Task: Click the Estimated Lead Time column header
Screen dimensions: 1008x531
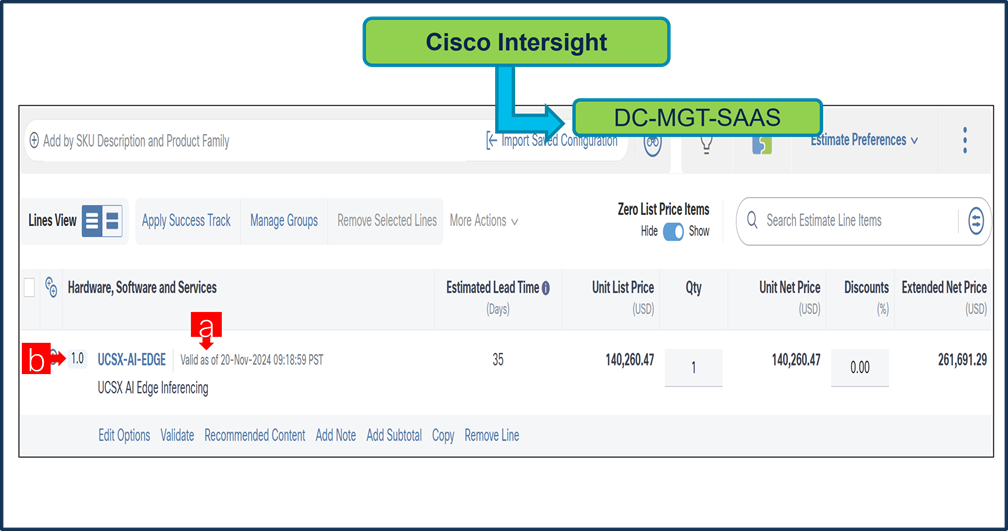Action: (492, 288)
